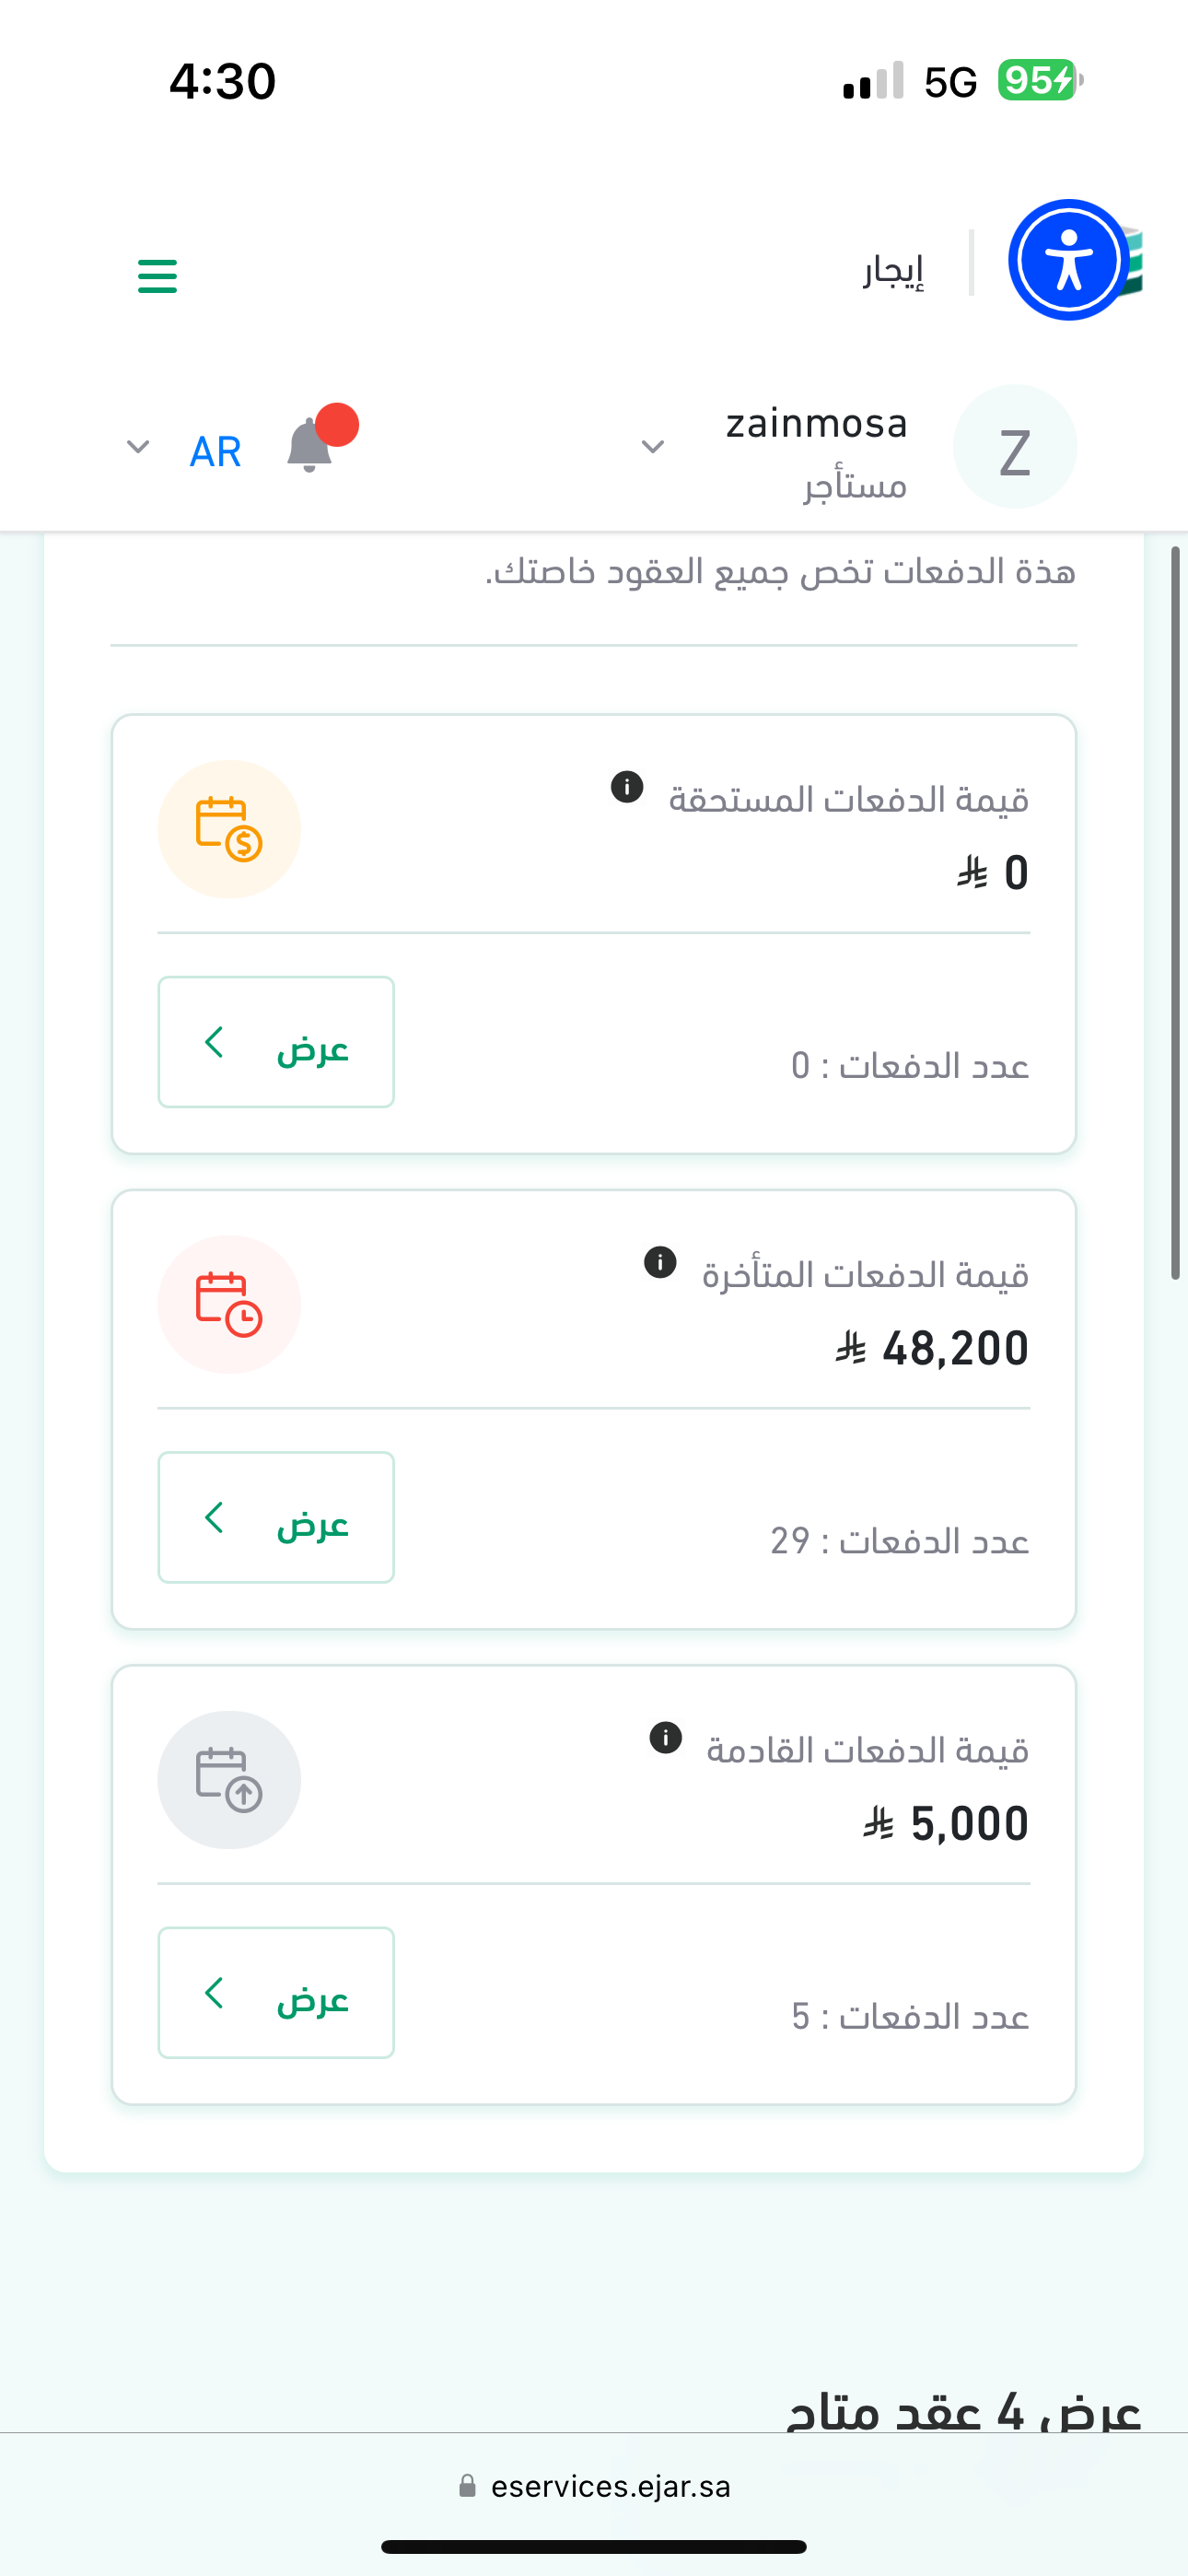Image resolution: width=1188 pixels, height=2576 pixels.
Task: Select the AR language label
Action: pos(215,452)
